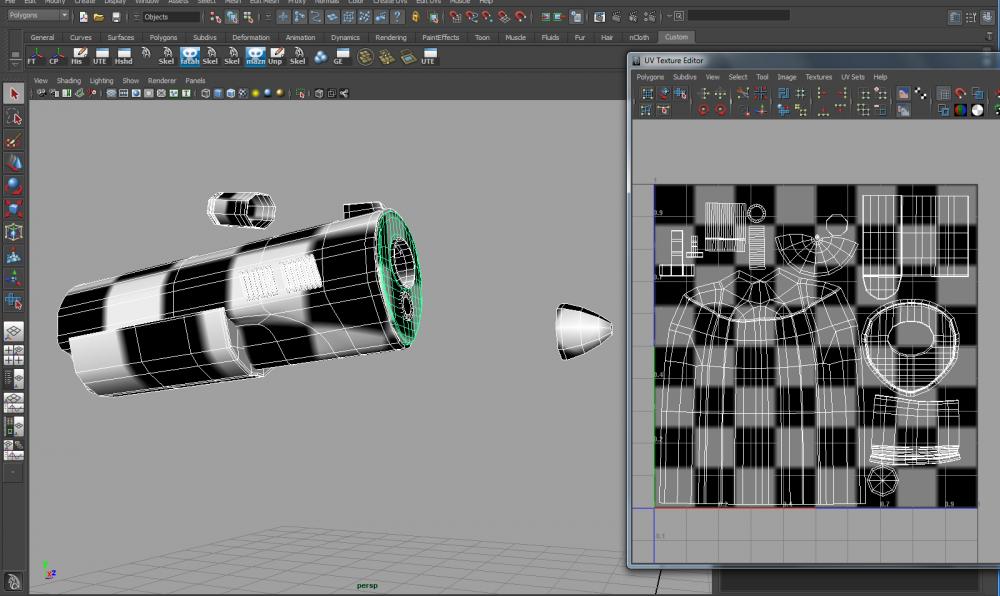Create a new scene file
The image size is (1000, 596).
click(84, 17)
